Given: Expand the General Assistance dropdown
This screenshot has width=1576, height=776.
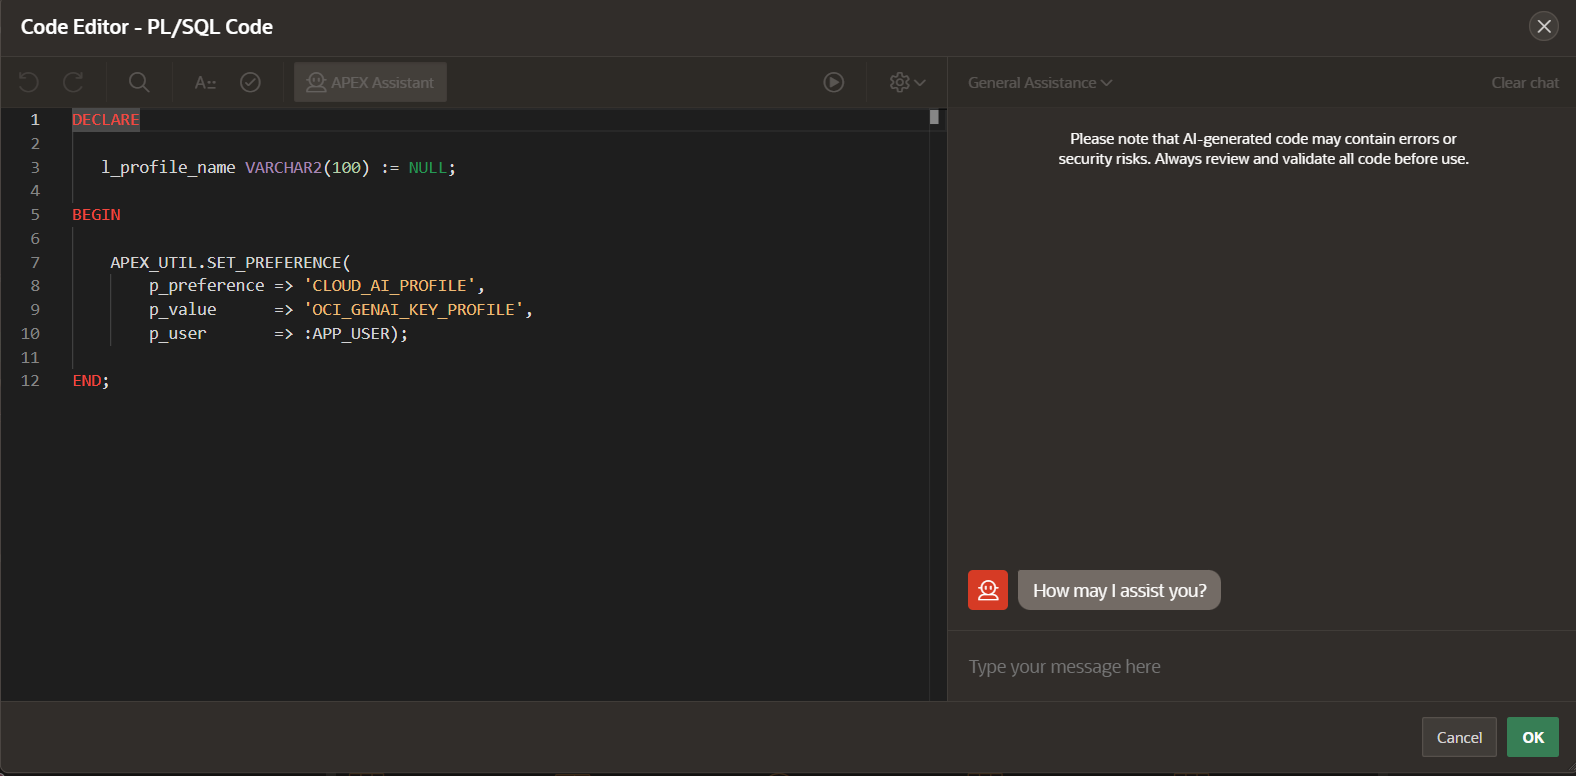Looking at the screenshot, I should pos(1040,83).
